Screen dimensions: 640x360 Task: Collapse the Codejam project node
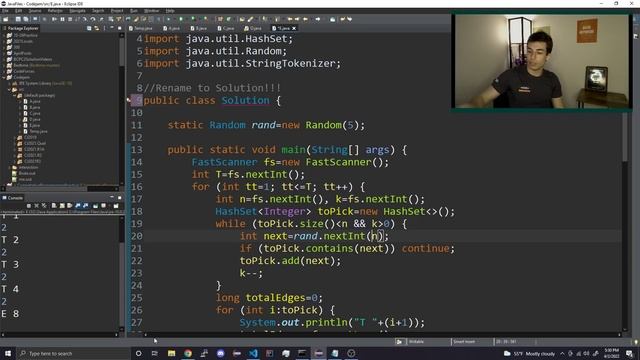[x=4, y=77]
